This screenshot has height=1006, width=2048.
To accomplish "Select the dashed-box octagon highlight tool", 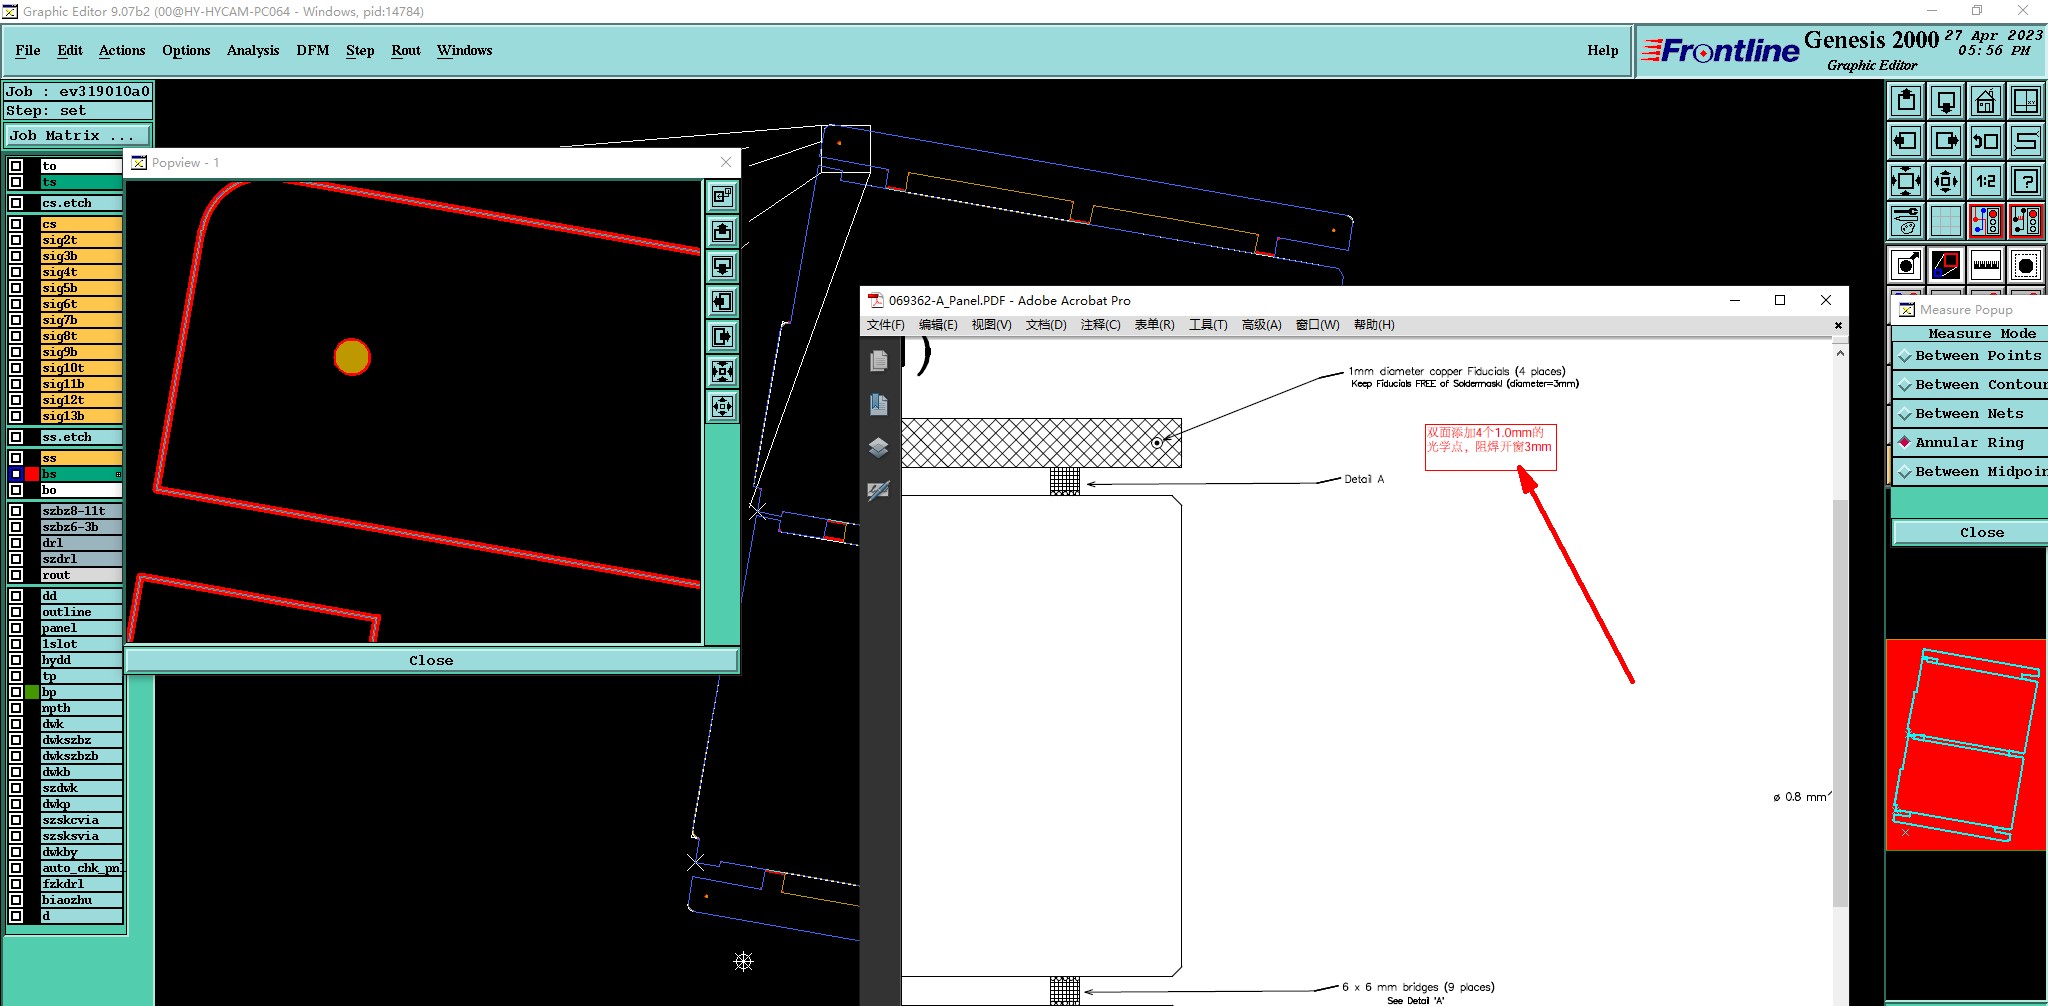I will click(2026, 265).
